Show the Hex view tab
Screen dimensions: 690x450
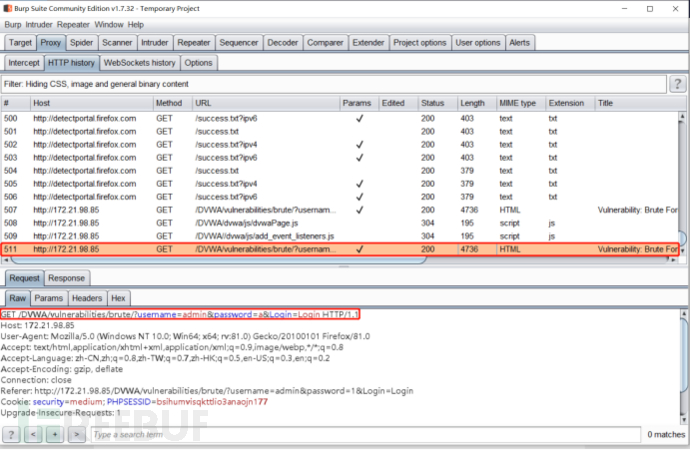tap(119, 298)
